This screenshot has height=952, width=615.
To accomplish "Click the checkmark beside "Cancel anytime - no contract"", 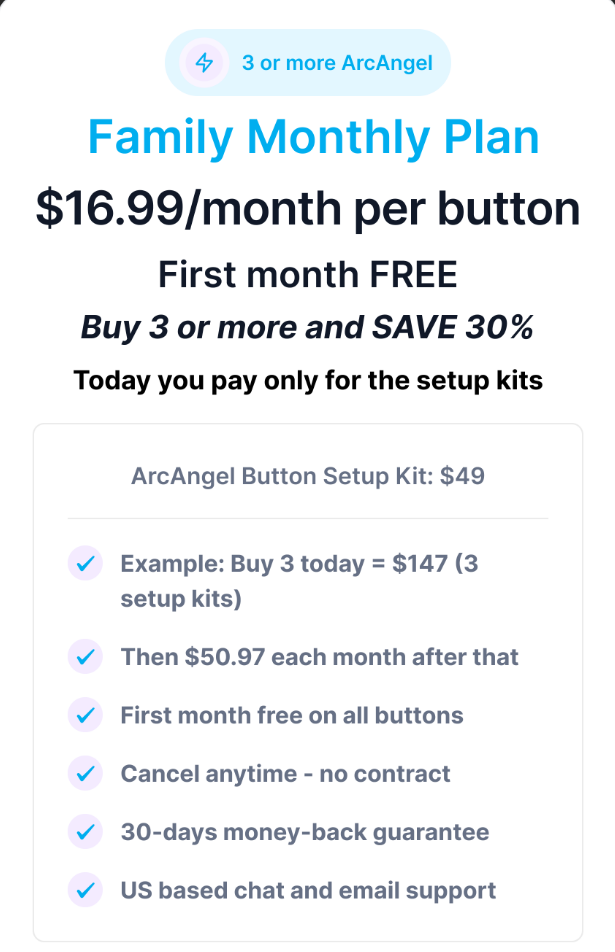I will coord(85,773).
